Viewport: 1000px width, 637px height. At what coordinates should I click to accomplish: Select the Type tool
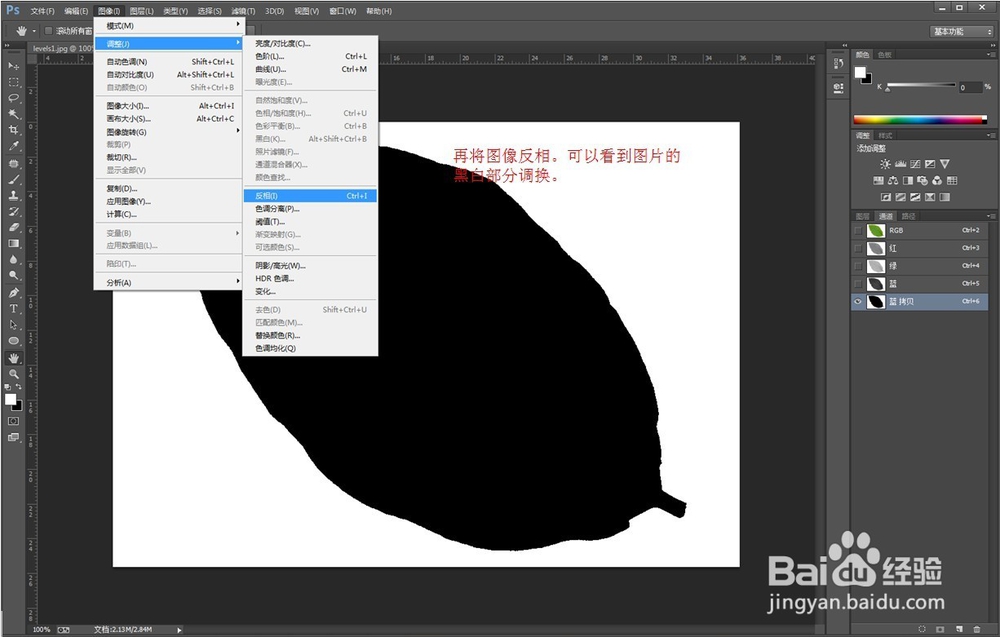pos(13,309)
